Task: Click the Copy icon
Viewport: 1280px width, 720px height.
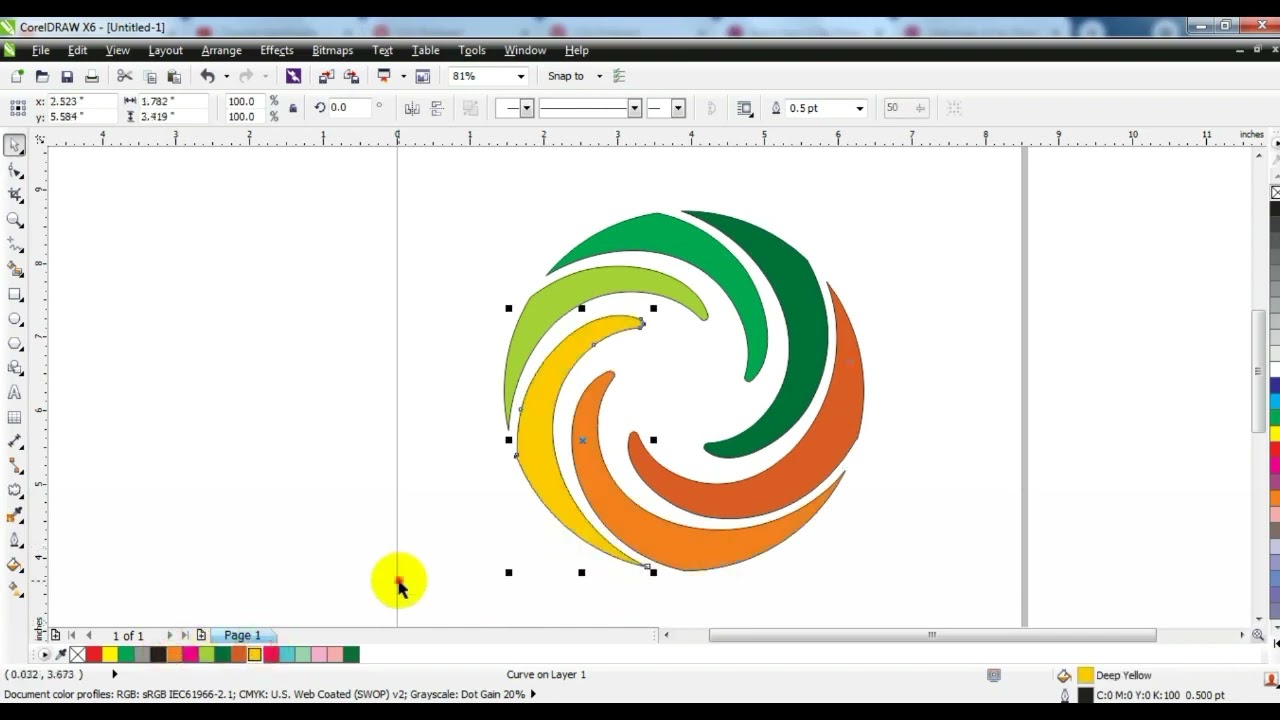Action: click(150, 76)
